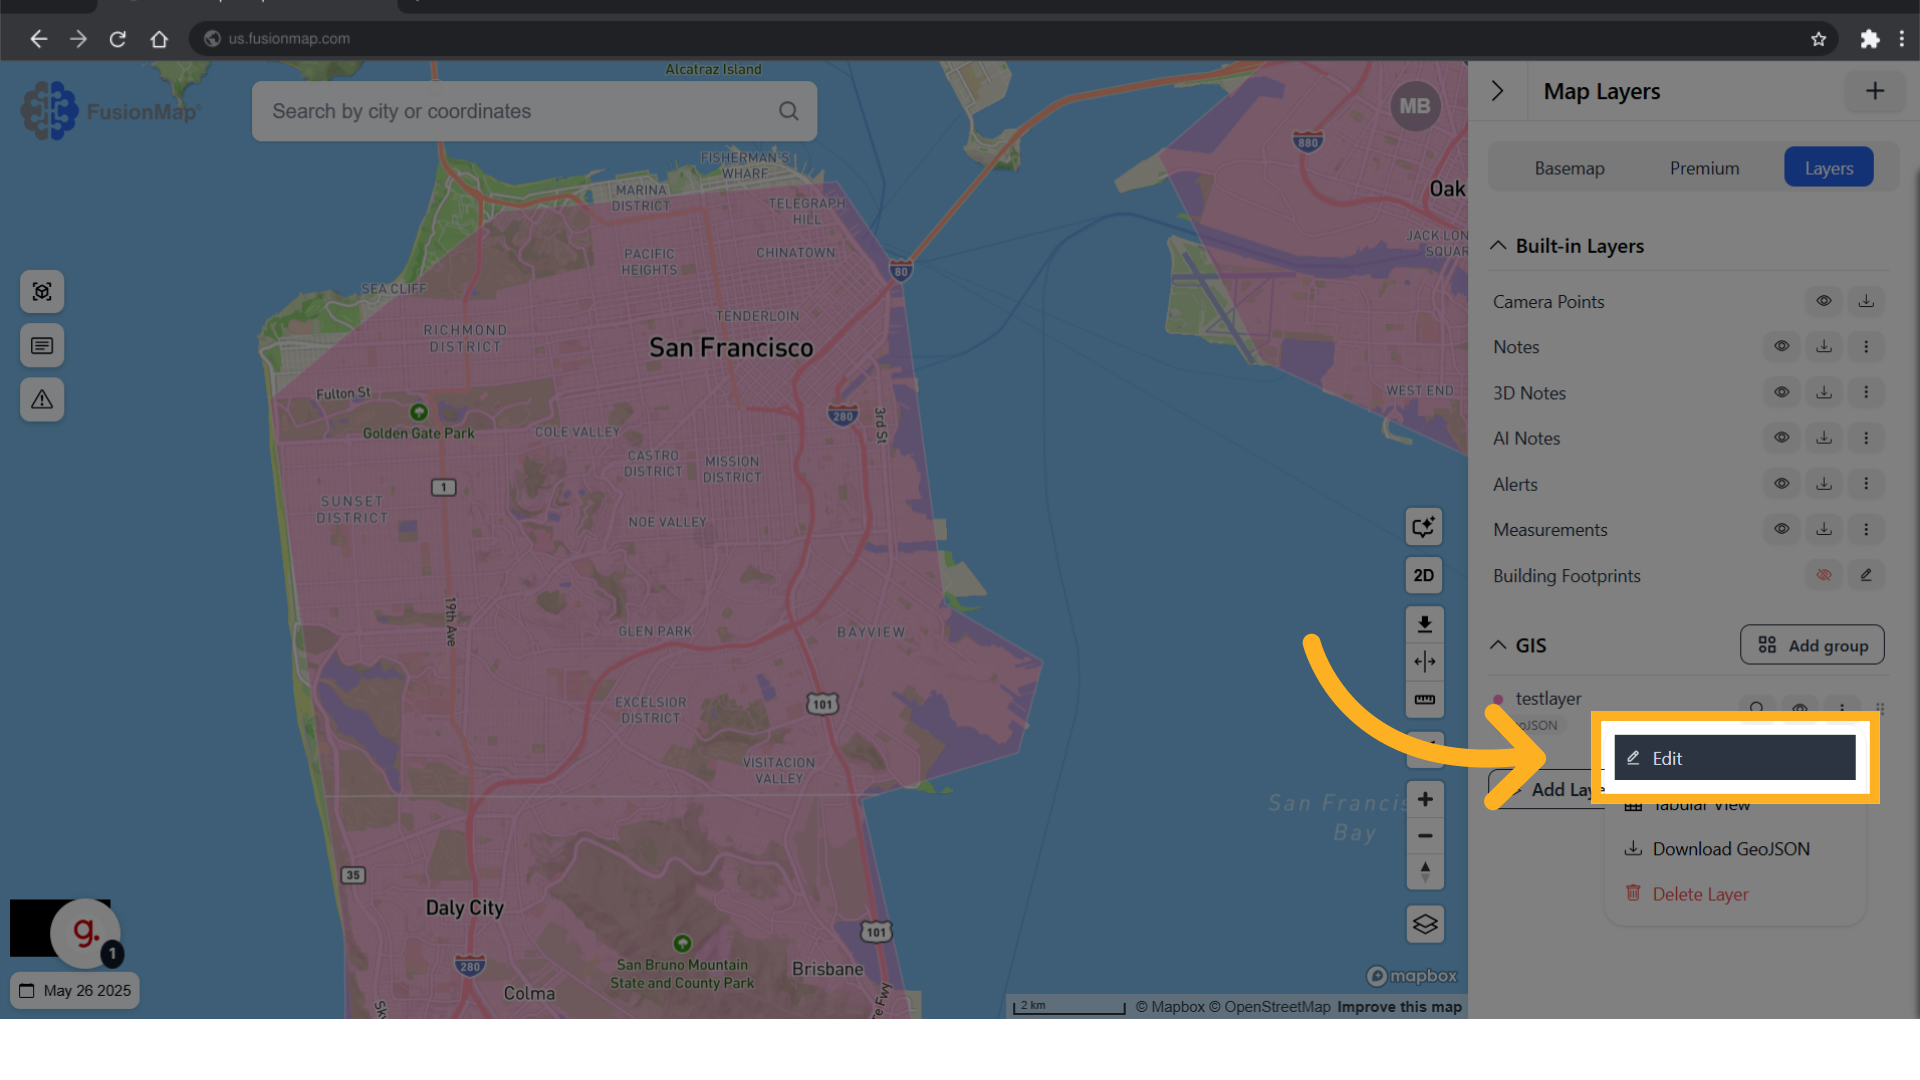Reload the browser page
The image size is (1920, 1080).
click(x=118, y=39)
